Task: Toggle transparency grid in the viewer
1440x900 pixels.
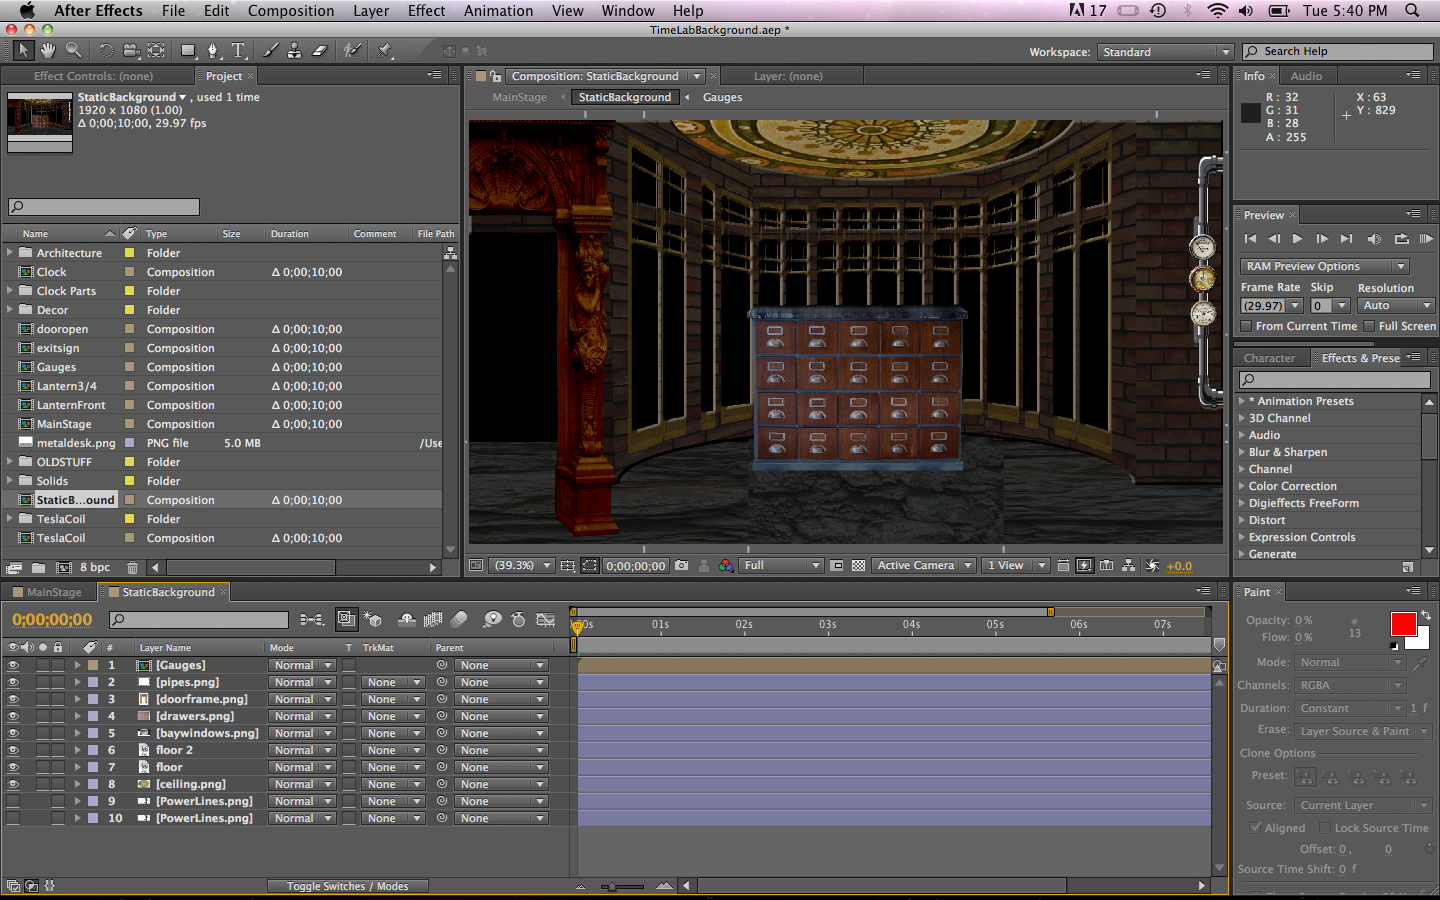Action: [858, 565]
